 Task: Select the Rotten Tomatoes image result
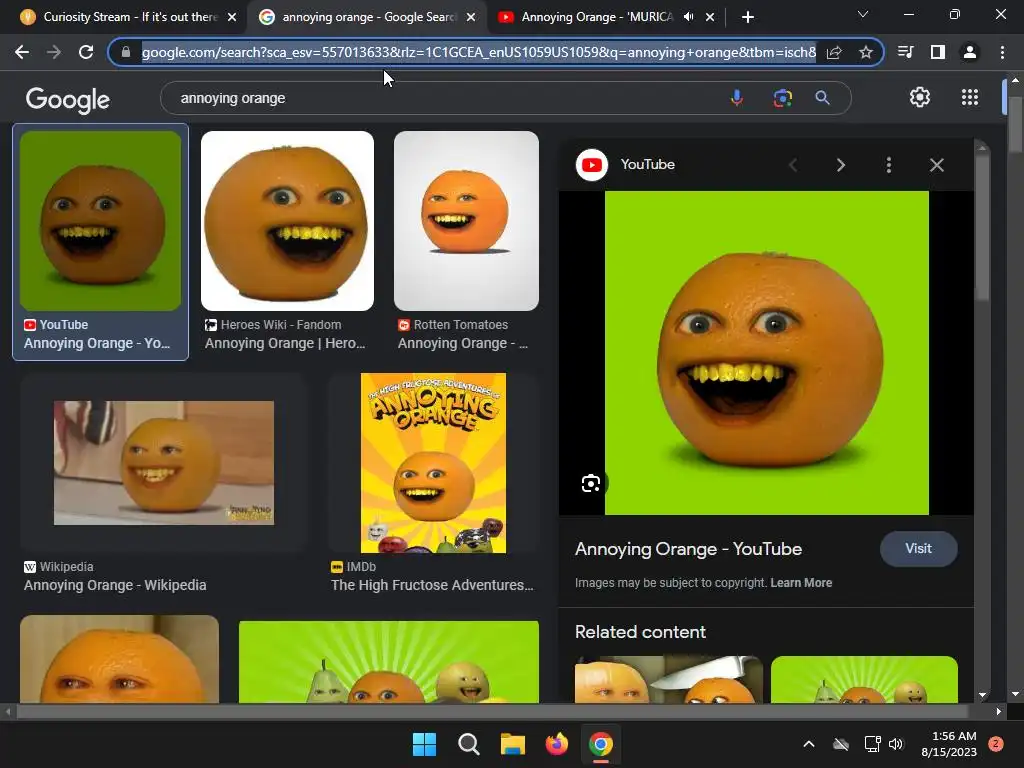[466, 221]
